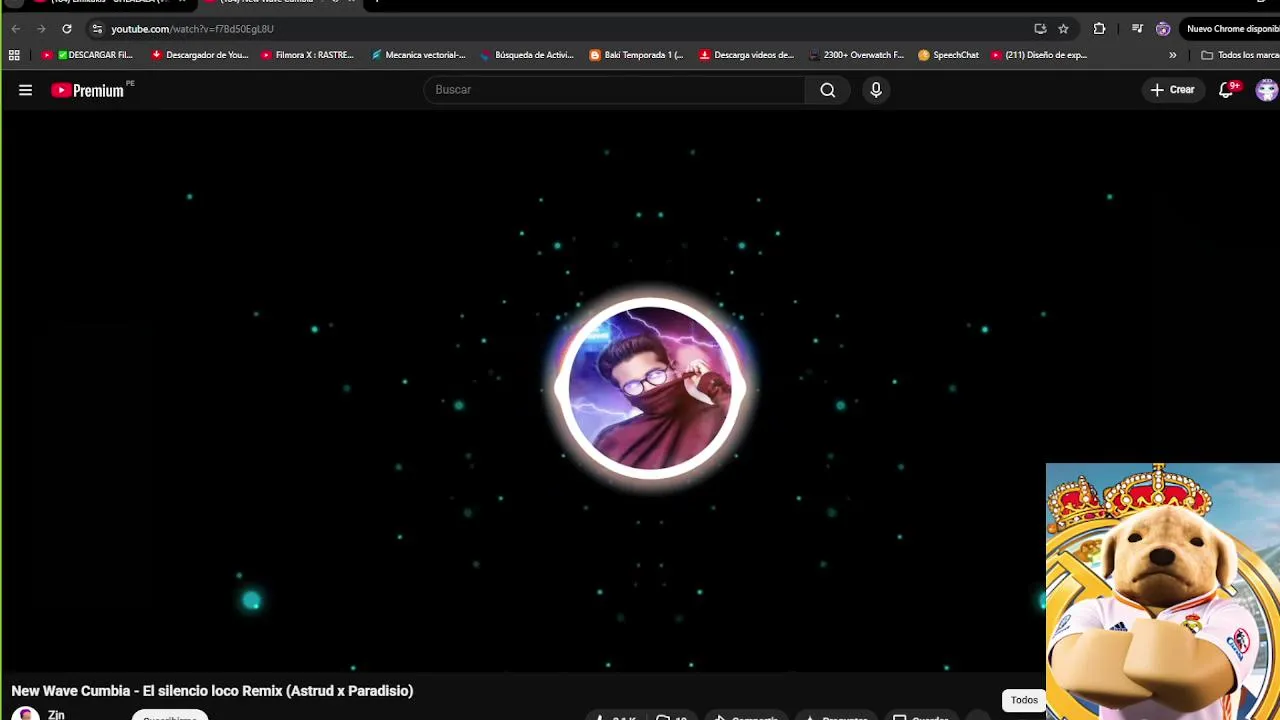Click the address bar URL
The image size is (1280, 720).
click(x=192, y=29)
